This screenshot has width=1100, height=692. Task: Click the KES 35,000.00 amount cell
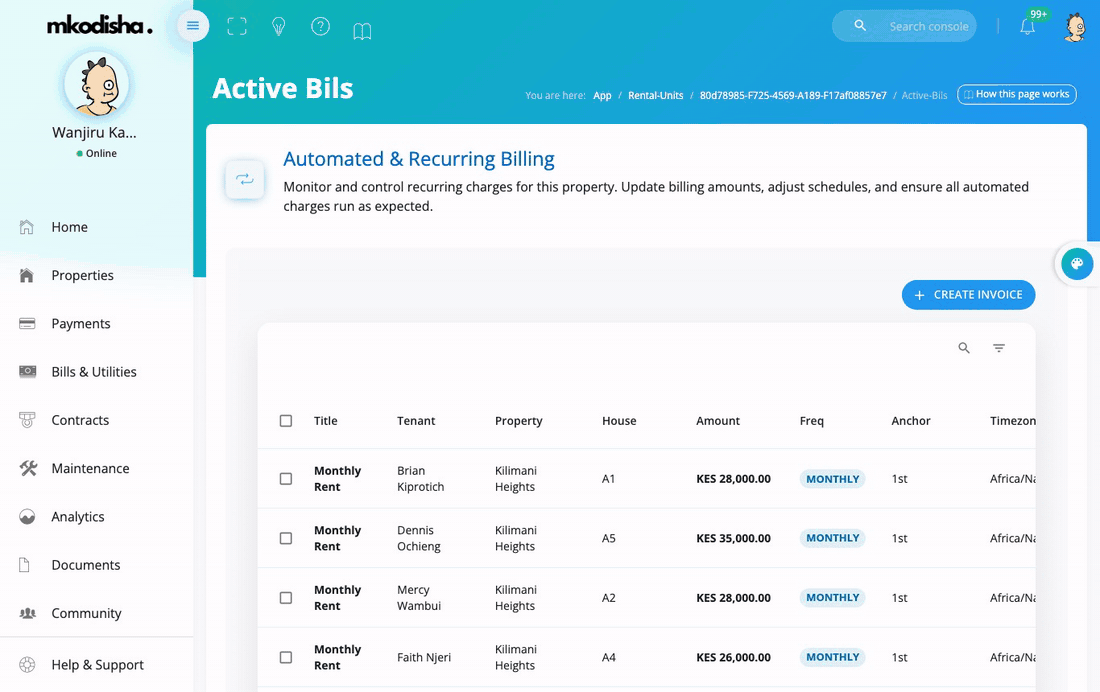point(733,538)
